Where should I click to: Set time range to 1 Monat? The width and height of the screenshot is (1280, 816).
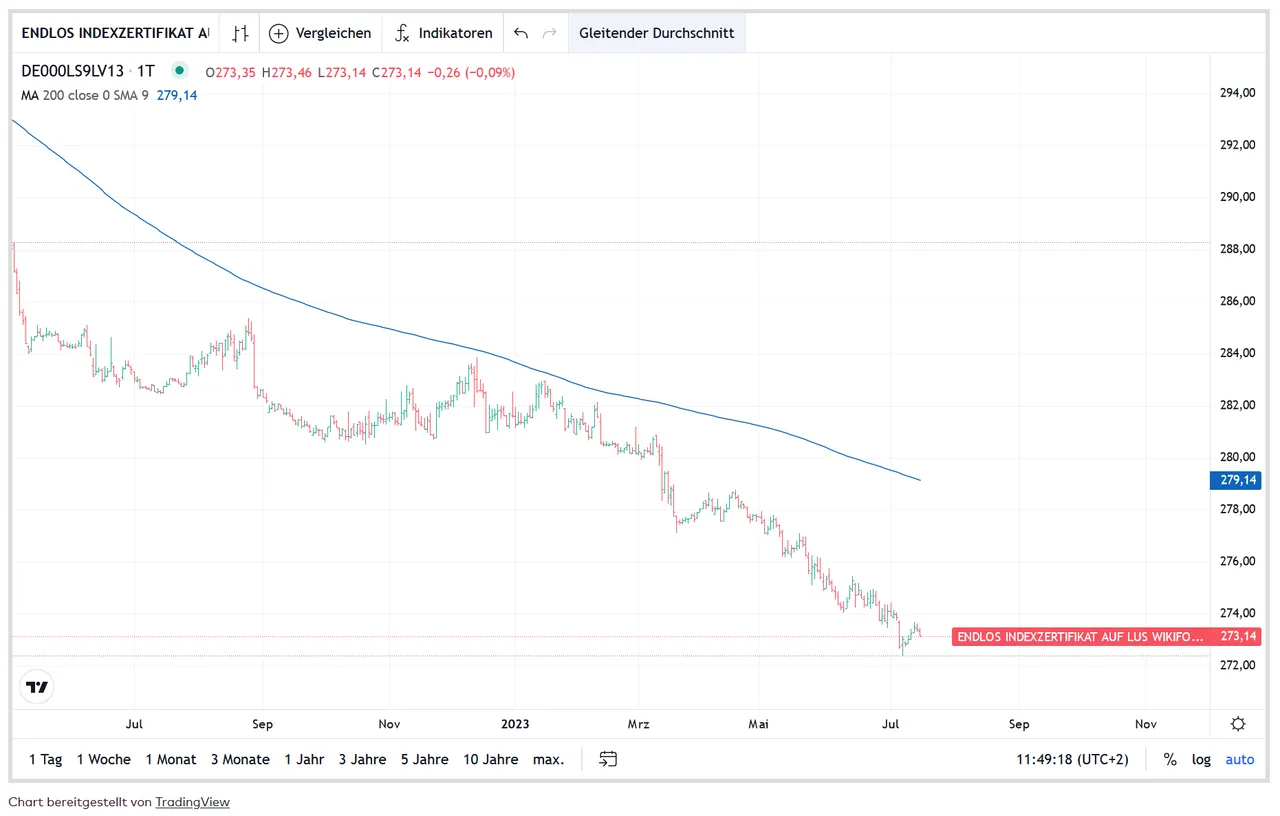pos(171,759)
